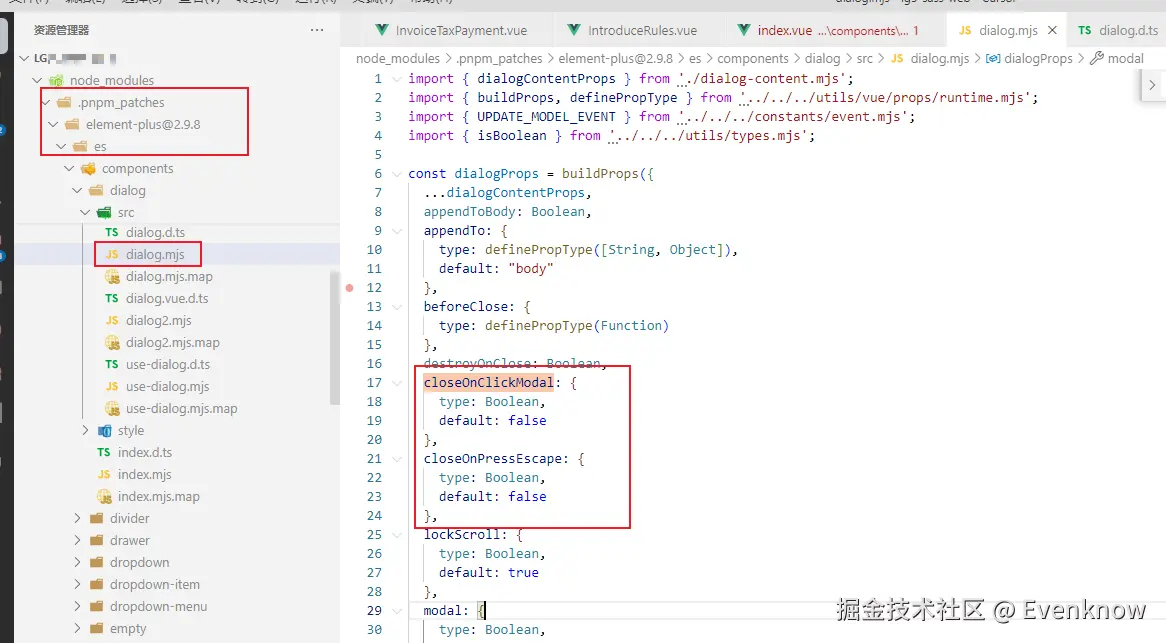Click the element-plus@2.9.8 breadcrumb segment
Screen dimensions: 1166x643
[616, 59]
